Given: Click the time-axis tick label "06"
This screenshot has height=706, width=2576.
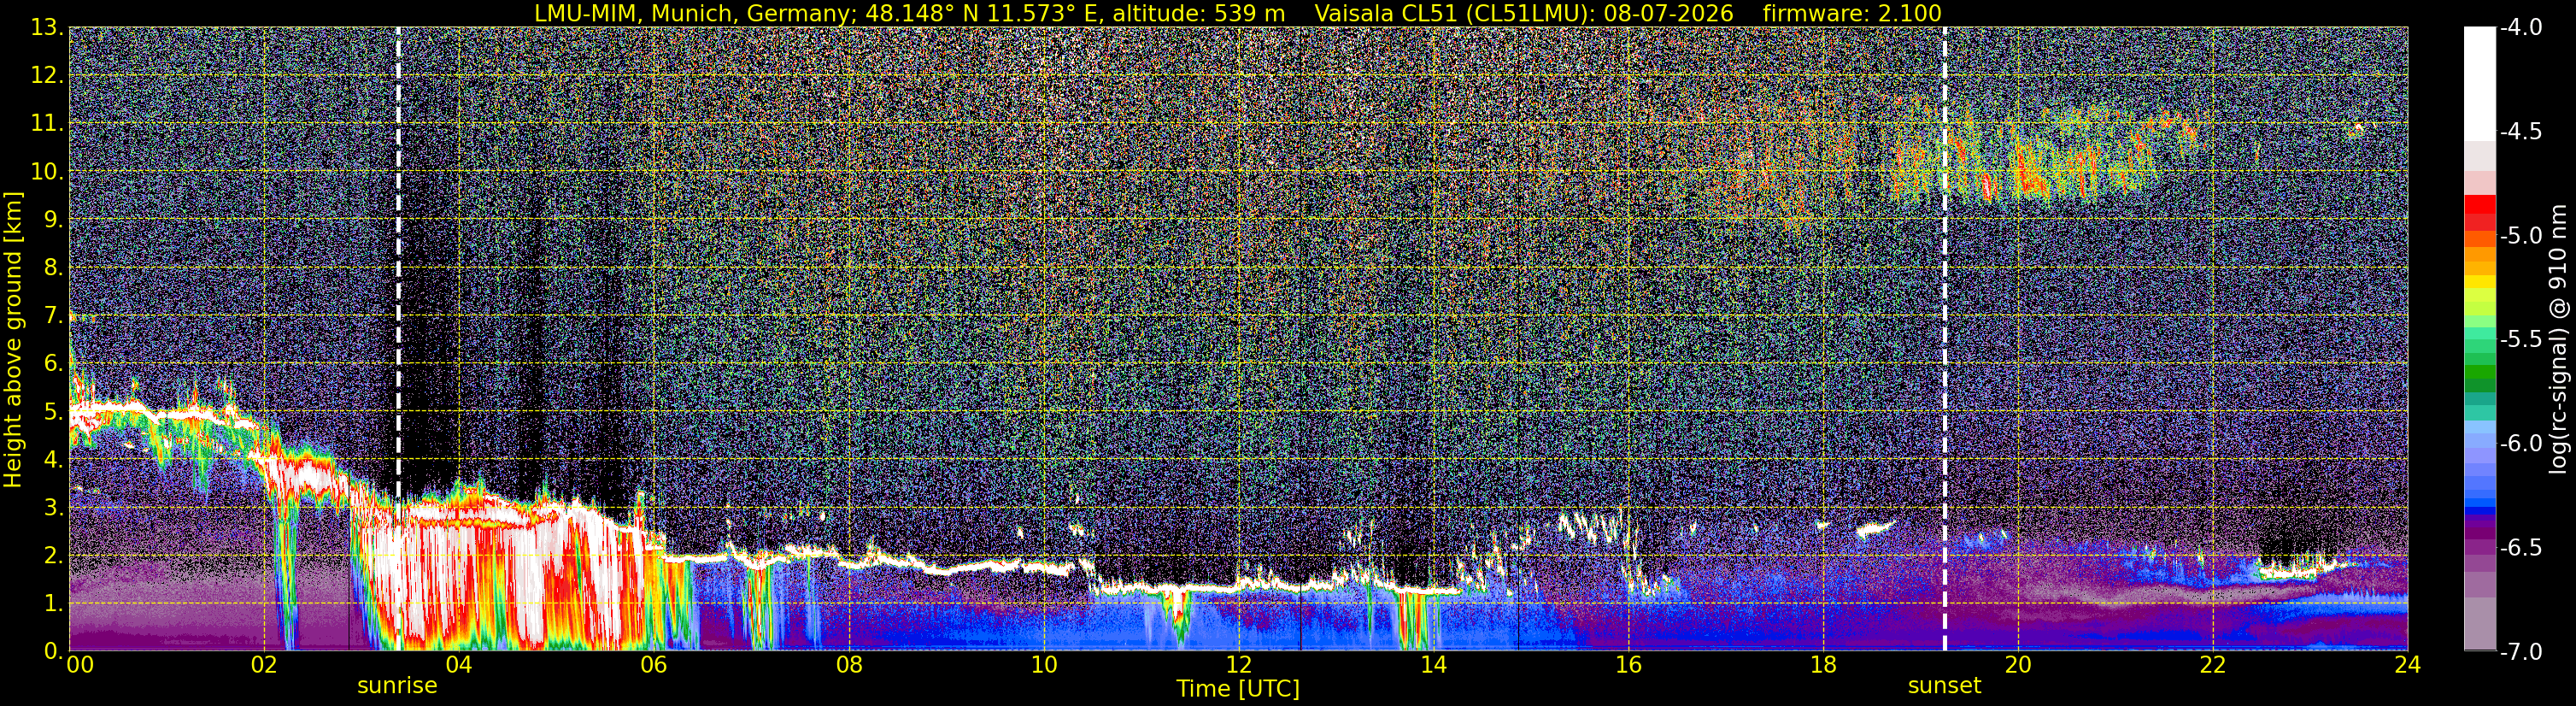Looking at the screenshot, I should 654,665.
